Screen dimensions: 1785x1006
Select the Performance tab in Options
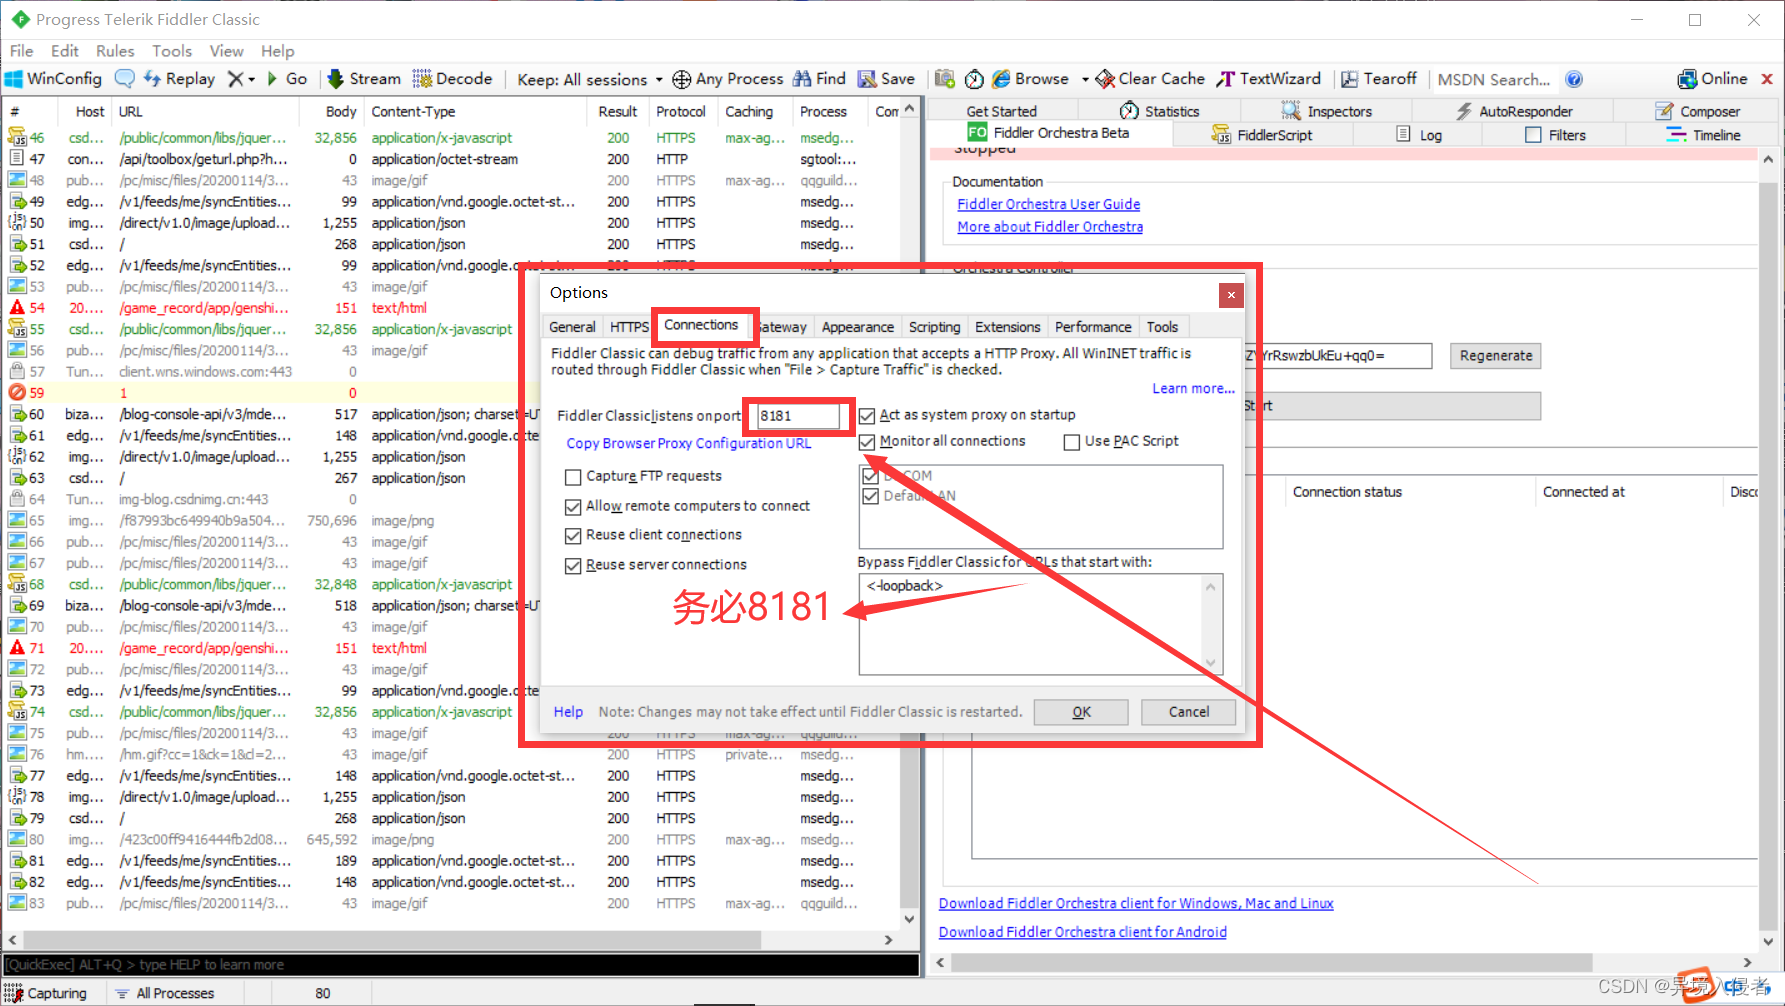click(1093, 327)
